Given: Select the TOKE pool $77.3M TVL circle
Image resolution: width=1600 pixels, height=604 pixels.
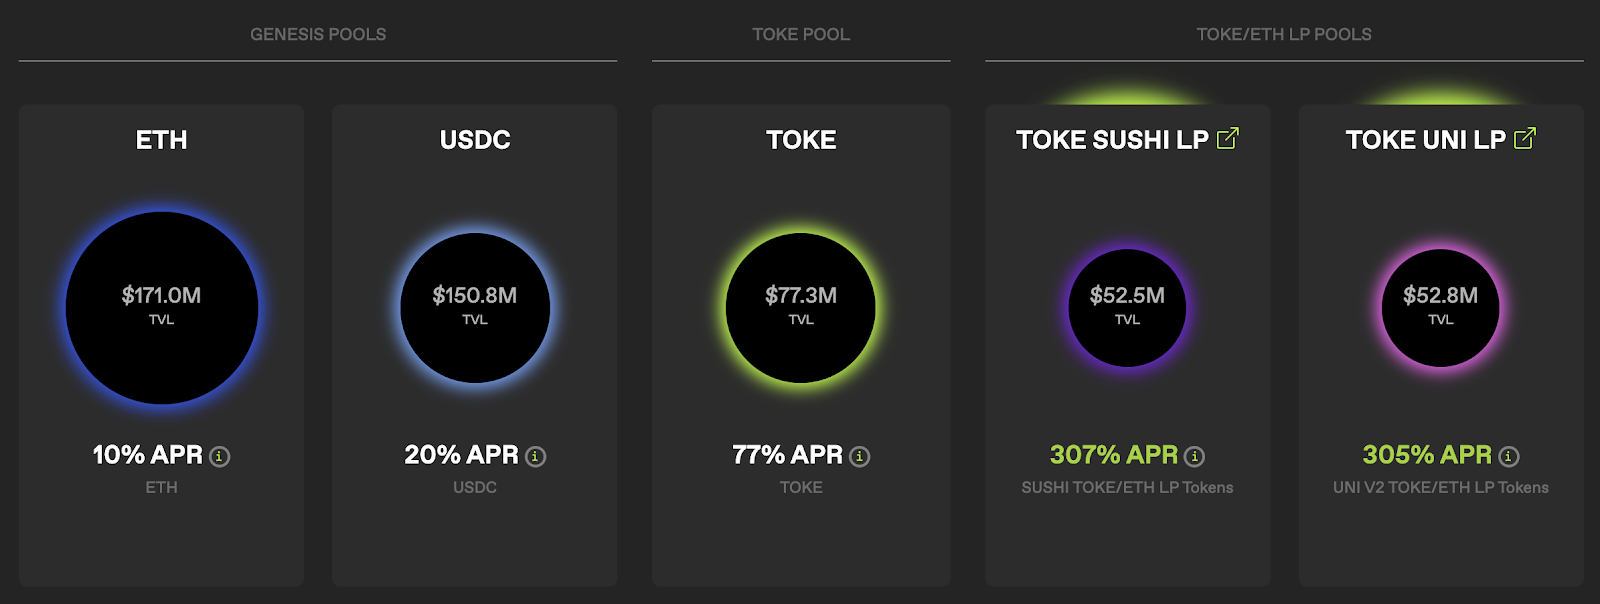Looking at the screenshot, I should [801, 308].
